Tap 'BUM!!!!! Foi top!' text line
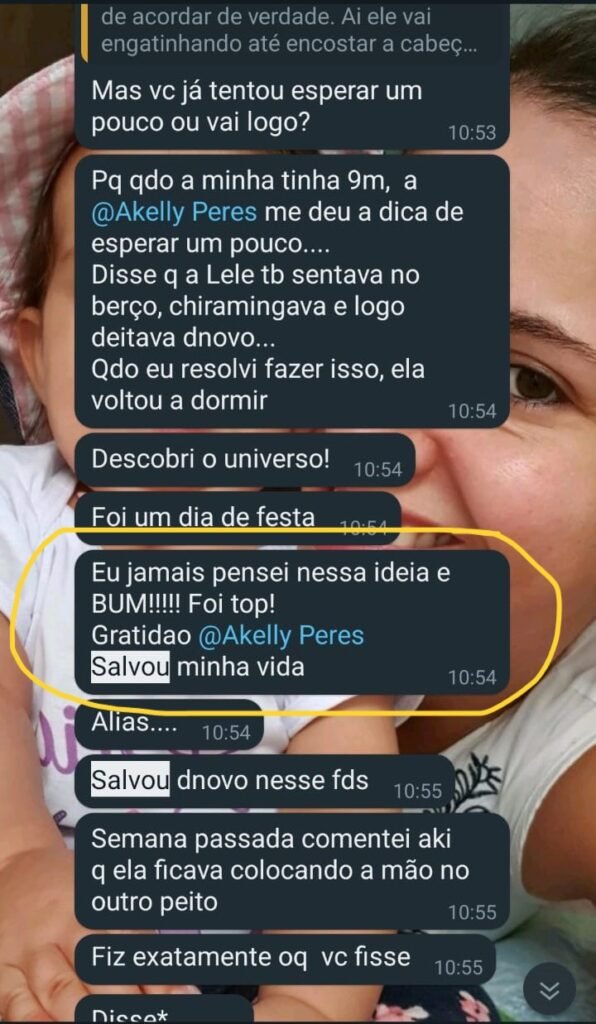Viewport: 596px width, 1024px height. pyautogui.click(x=183, y=605)
